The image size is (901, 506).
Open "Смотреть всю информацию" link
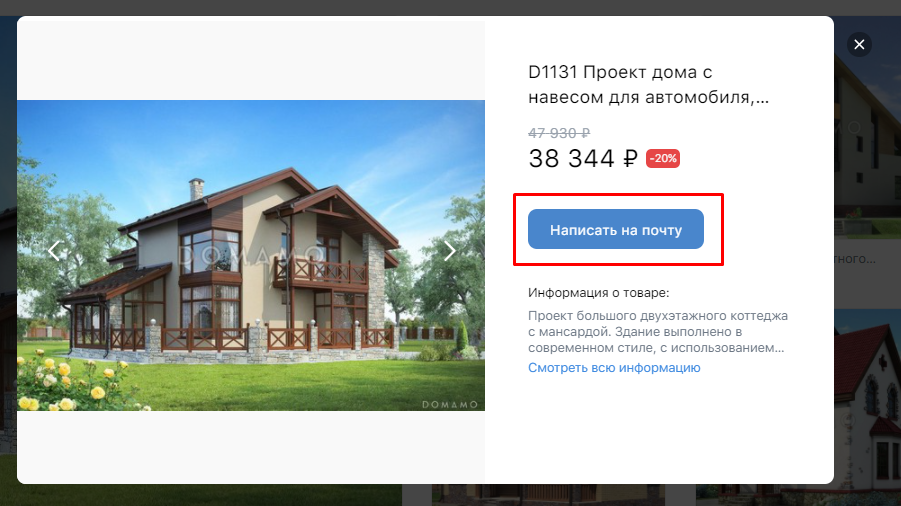tap(614, 368)
